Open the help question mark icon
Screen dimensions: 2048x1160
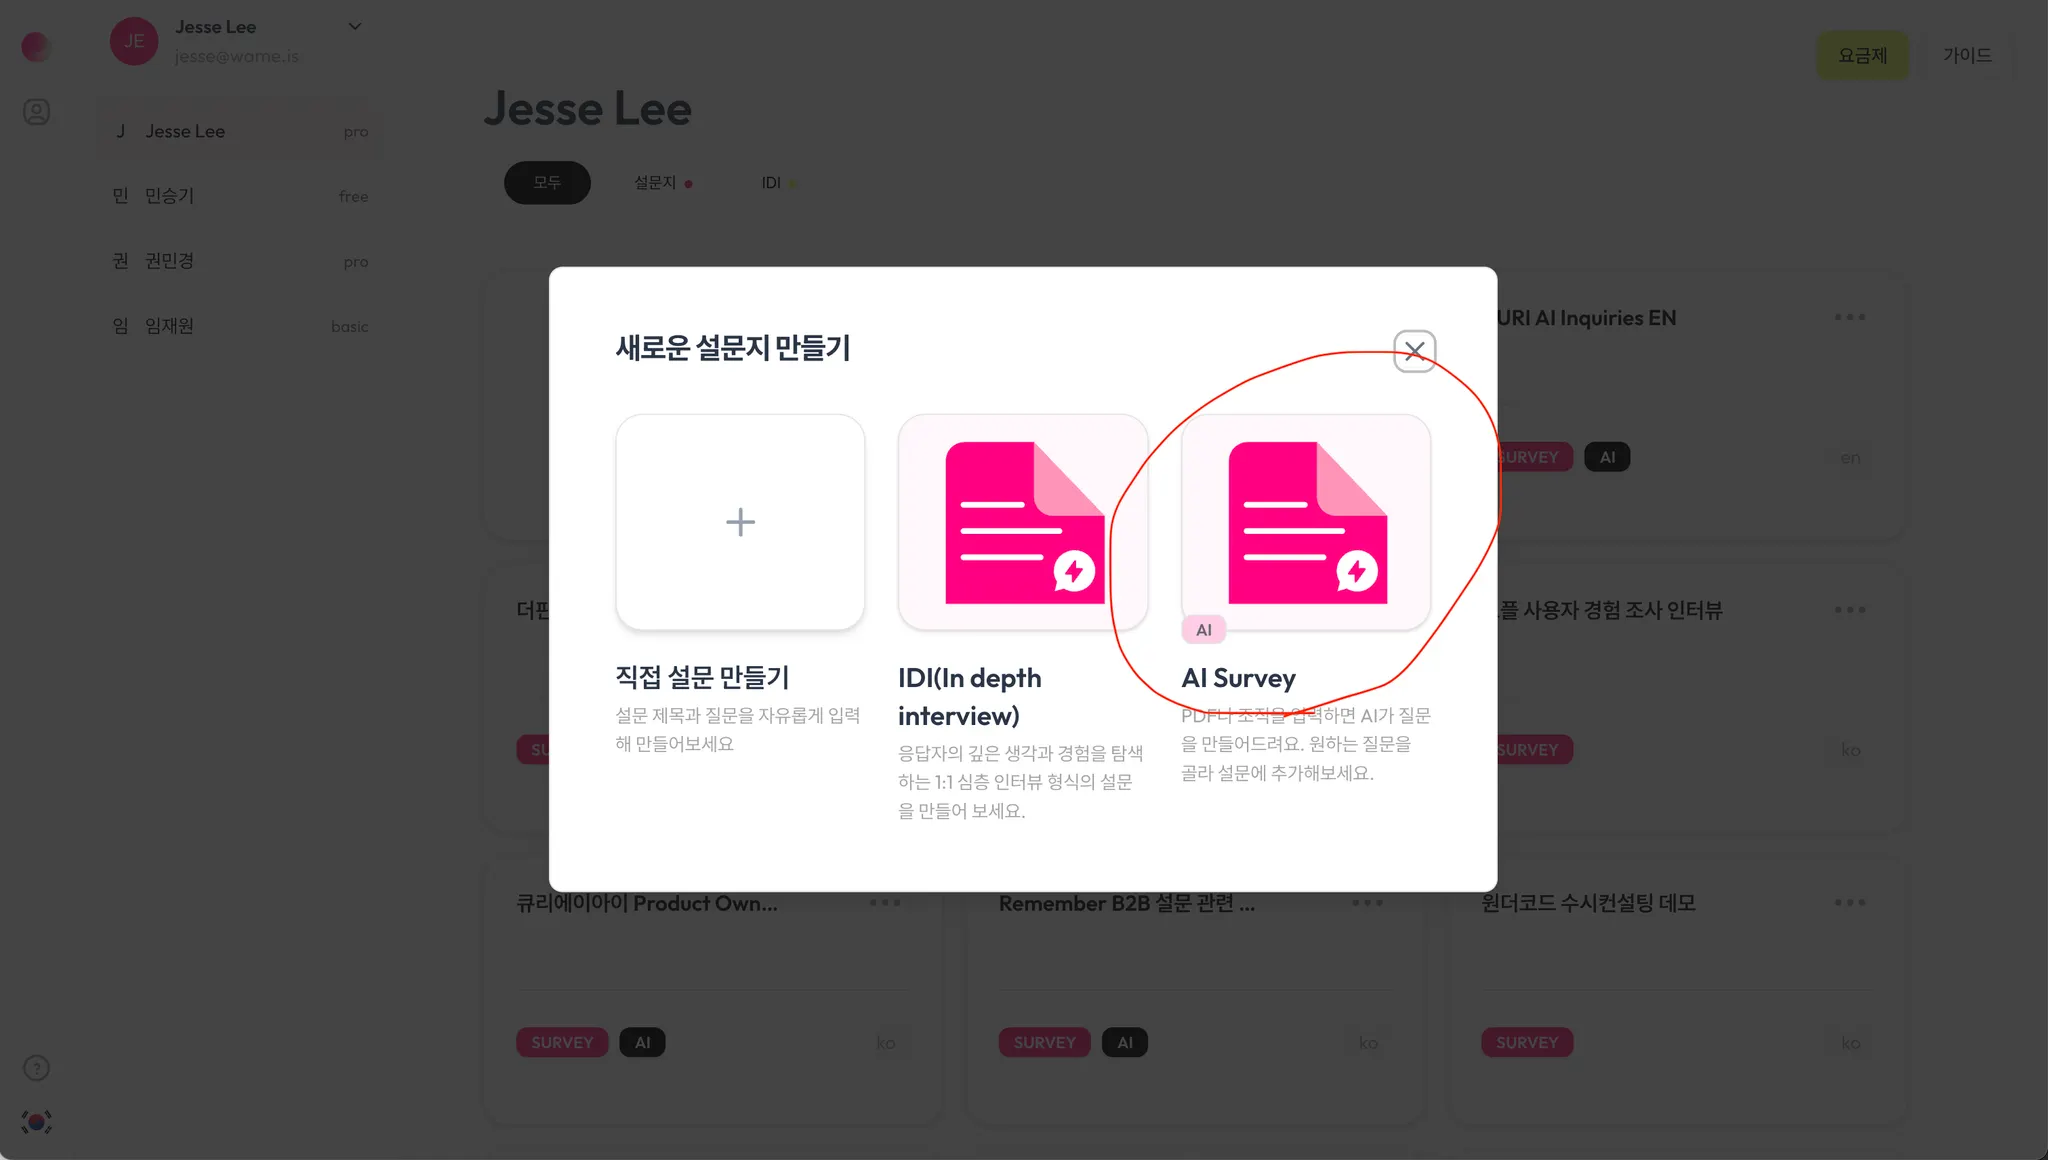(37, 1068)
